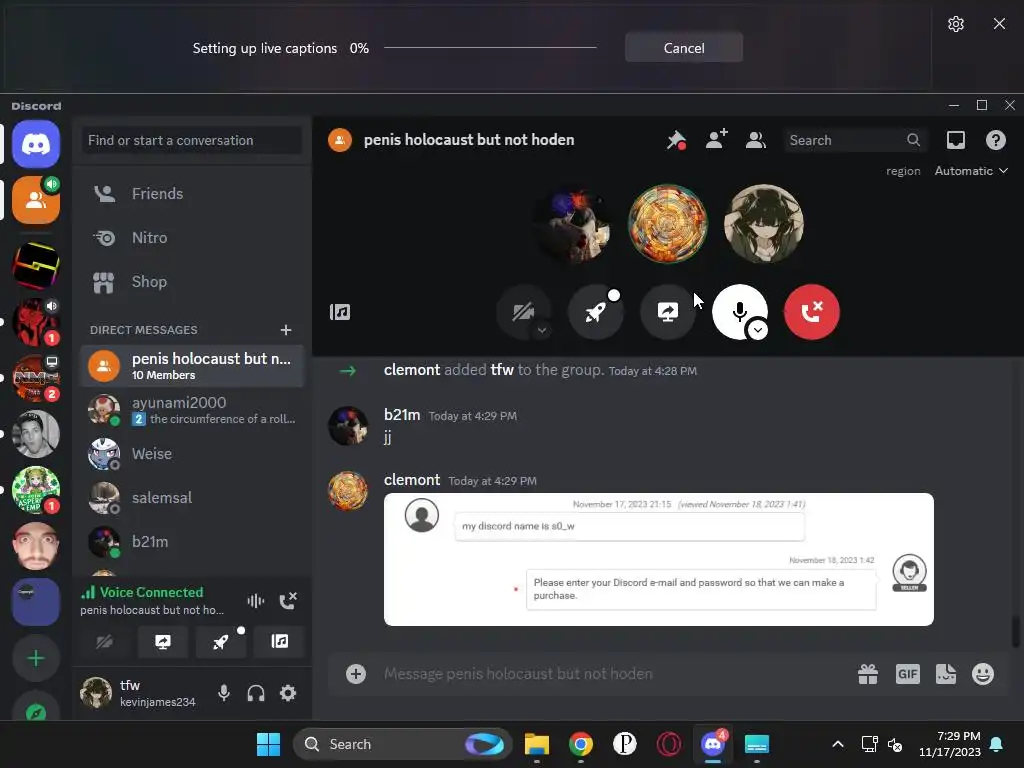Screen dimensions: 1024x768
Task: Click live captions setup progress bar
Action: 490,48
